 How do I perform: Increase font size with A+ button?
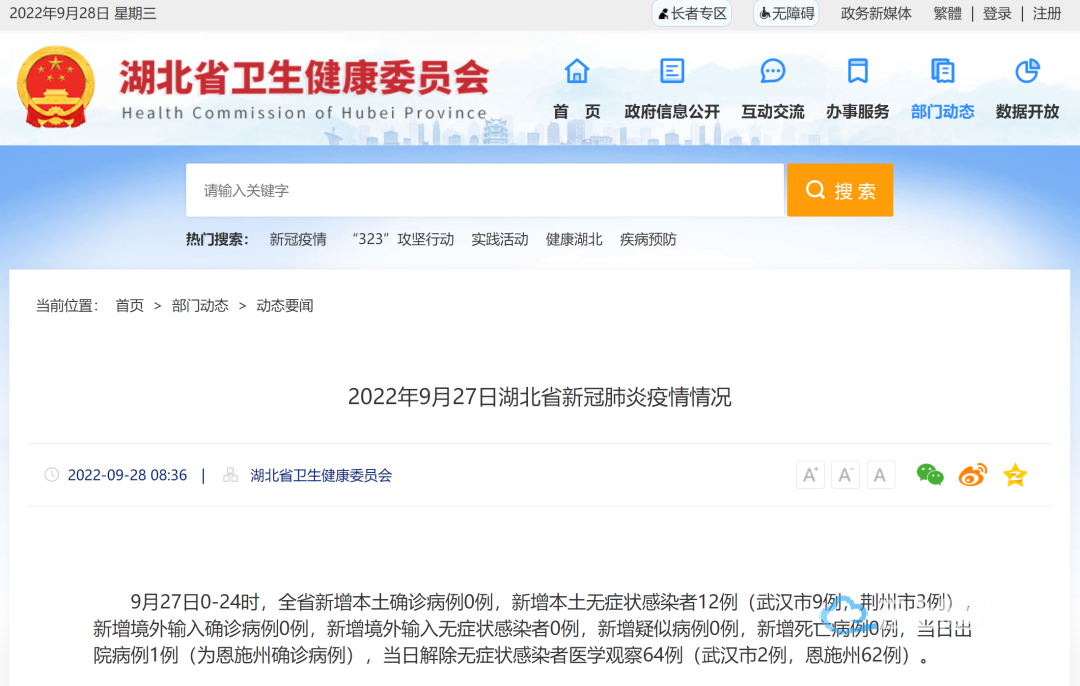click(810, 475)
